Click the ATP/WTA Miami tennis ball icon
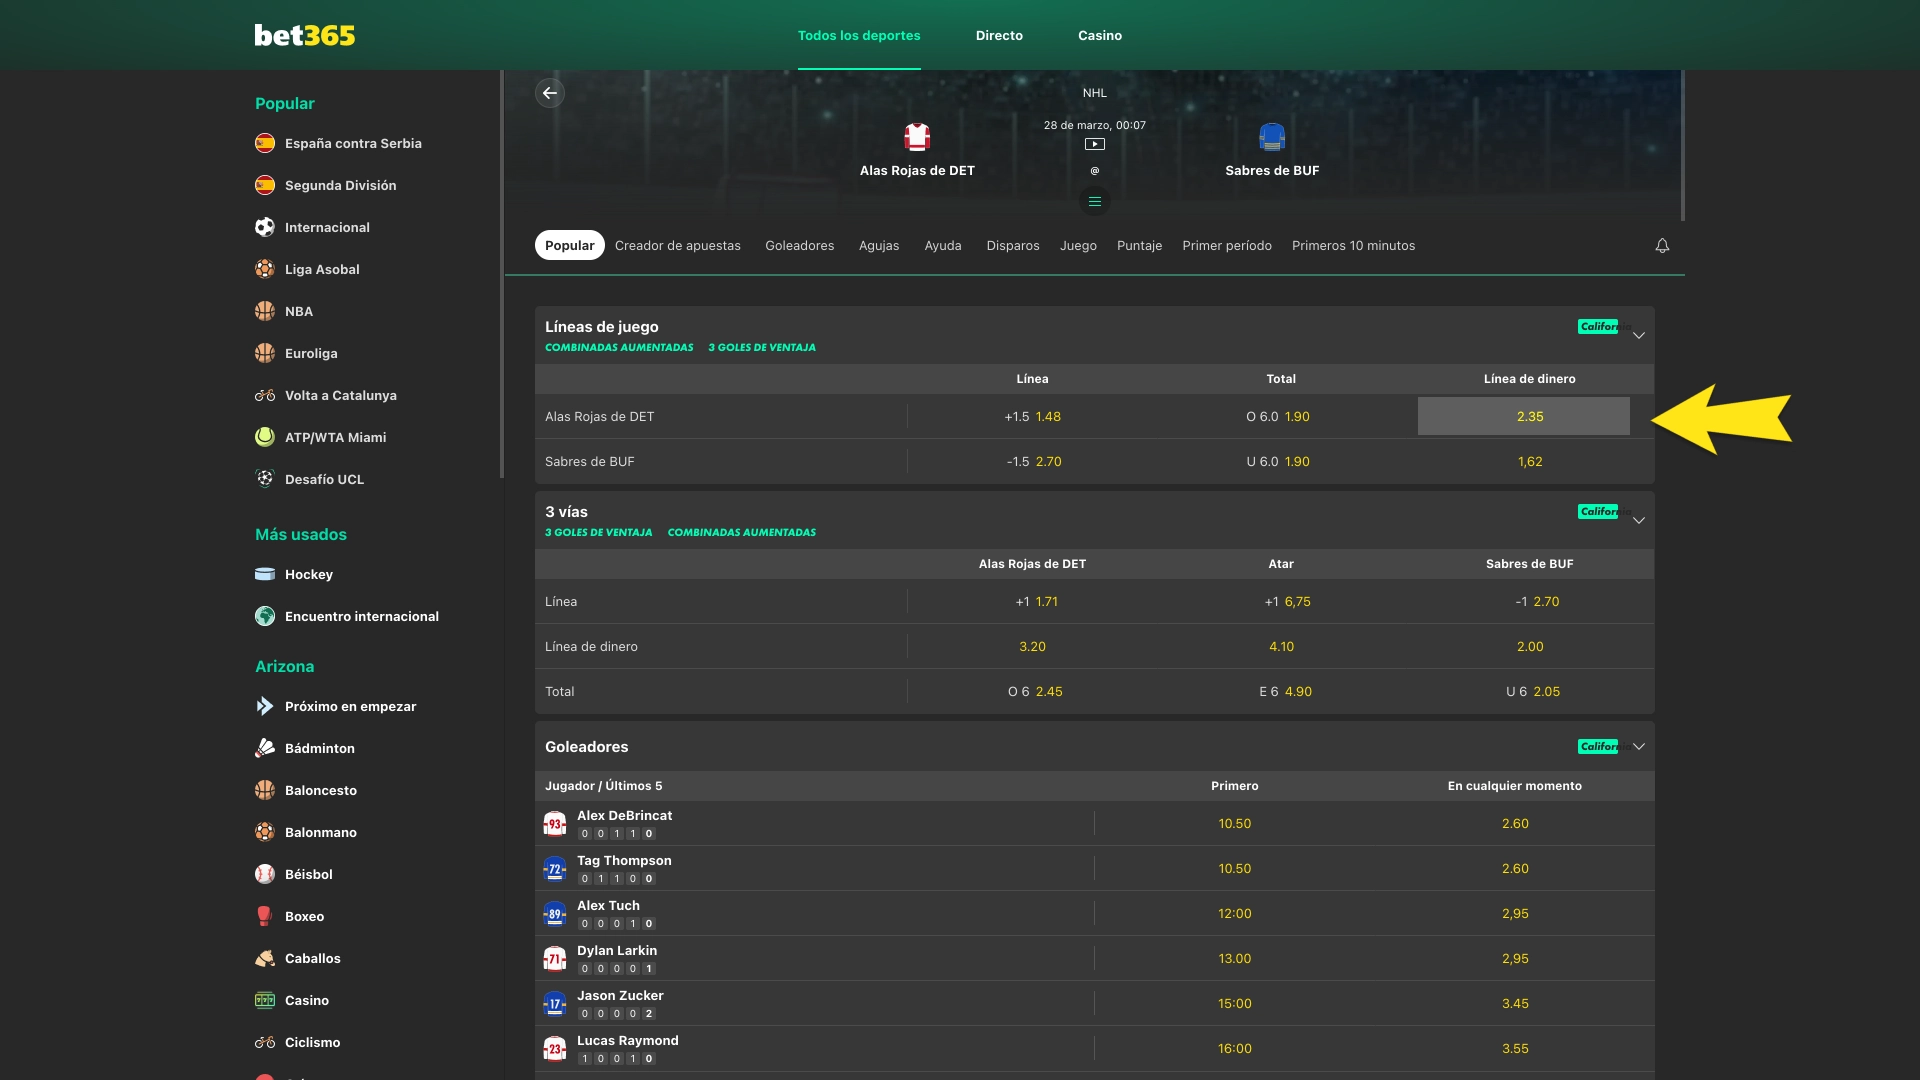This screenshot has height=1080, width=1920. pyautogui.click(x=265, y=437)
